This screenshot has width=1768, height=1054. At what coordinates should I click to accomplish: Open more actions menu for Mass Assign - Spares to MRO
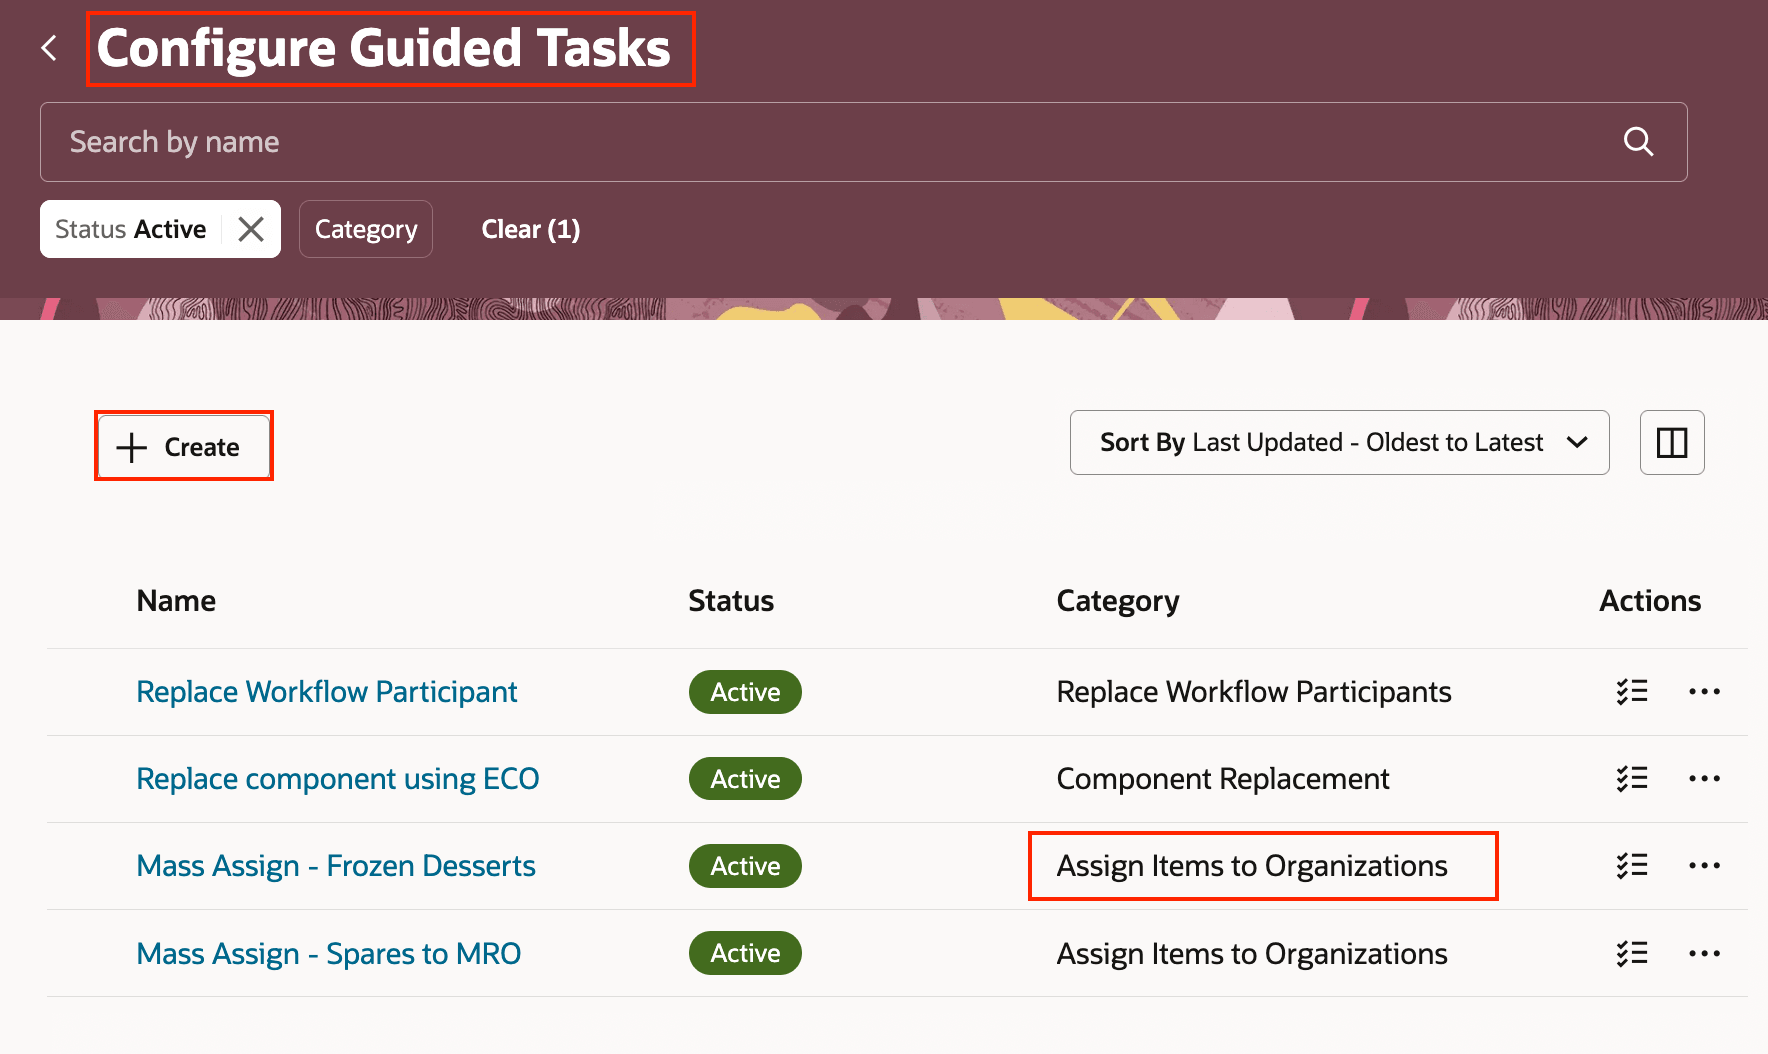tap(1704, 954)
